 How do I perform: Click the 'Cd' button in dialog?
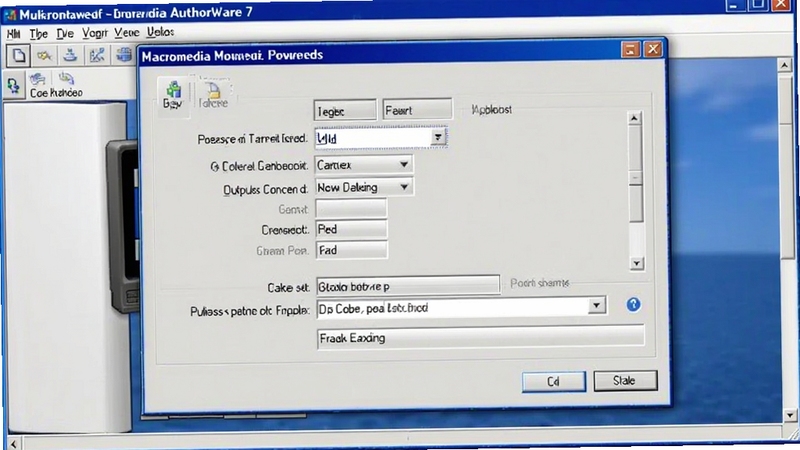[x=554, y=382]
